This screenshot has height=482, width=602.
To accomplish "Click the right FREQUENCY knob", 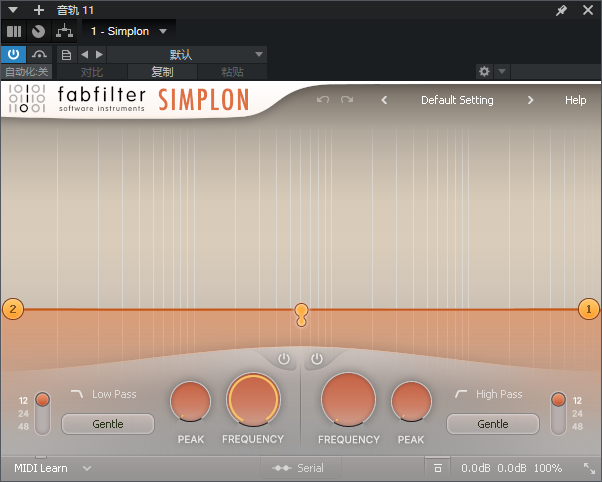I will point(349,399).
